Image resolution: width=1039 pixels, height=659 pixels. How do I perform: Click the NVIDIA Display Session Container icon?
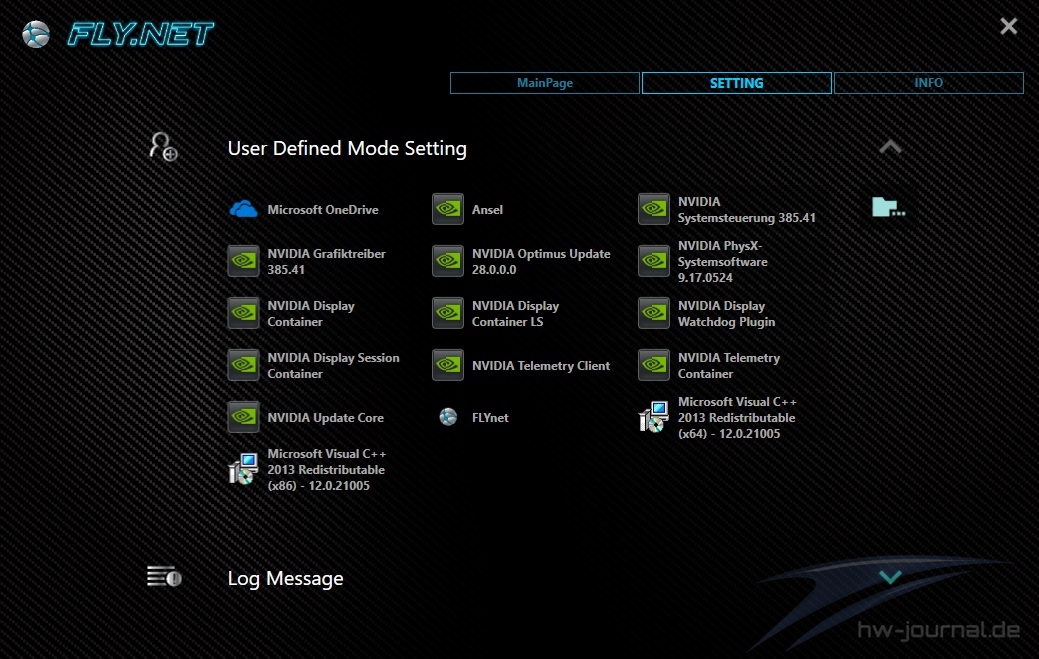(x=243, y=365)
